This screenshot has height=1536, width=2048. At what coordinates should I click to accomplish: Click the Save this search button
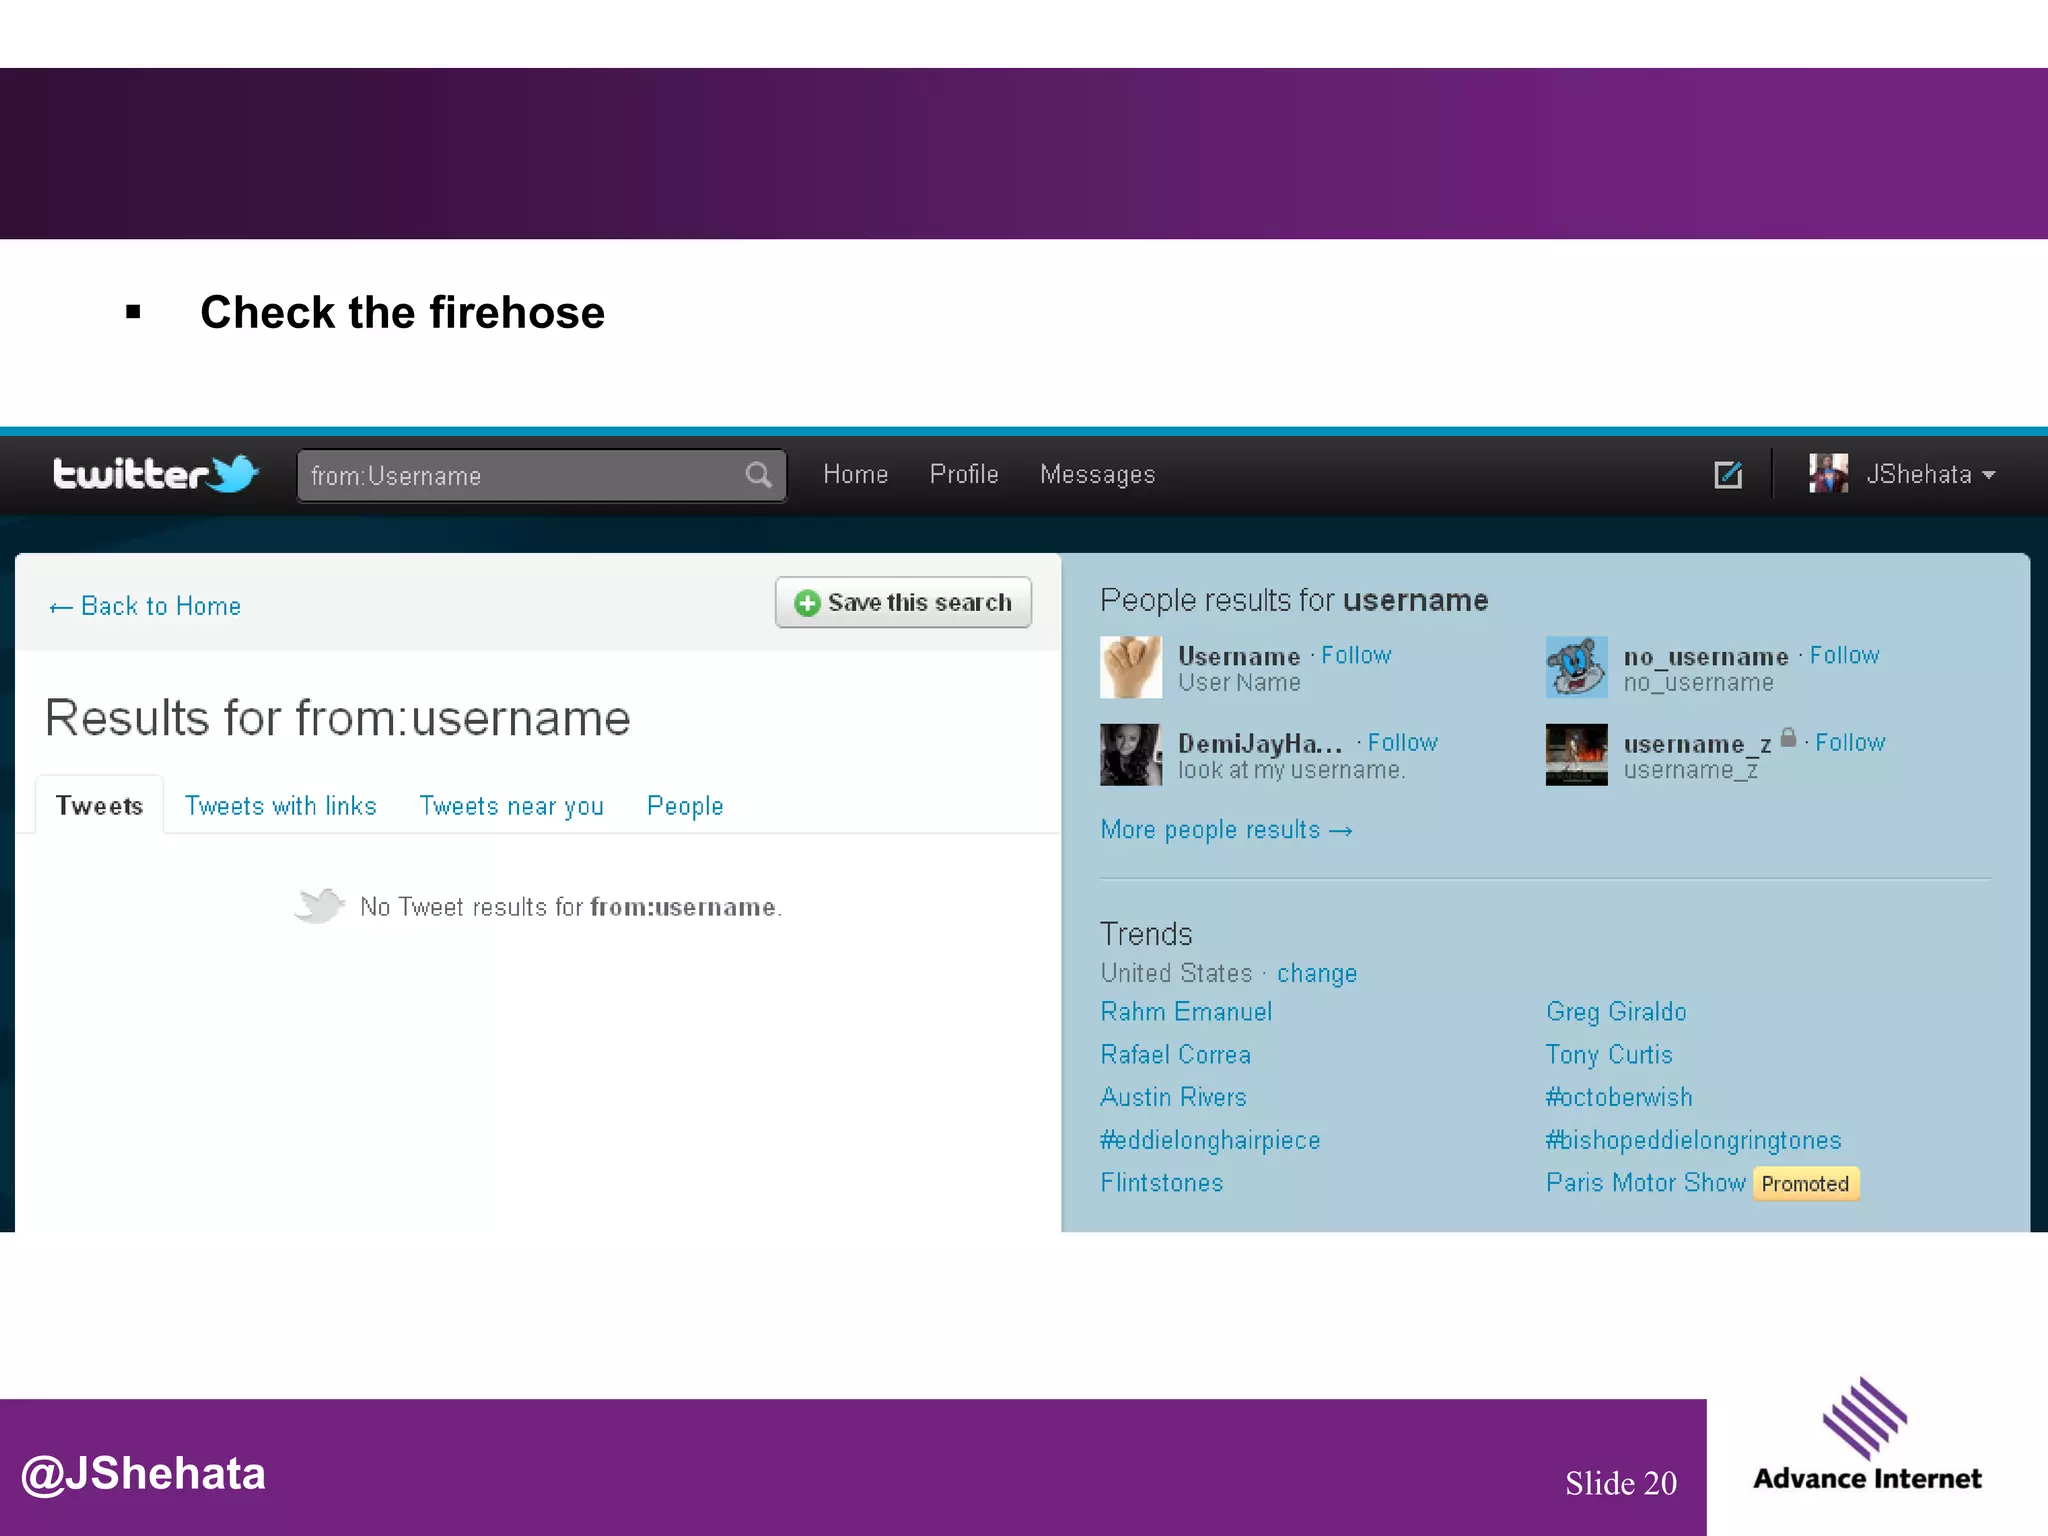point(903,602)
